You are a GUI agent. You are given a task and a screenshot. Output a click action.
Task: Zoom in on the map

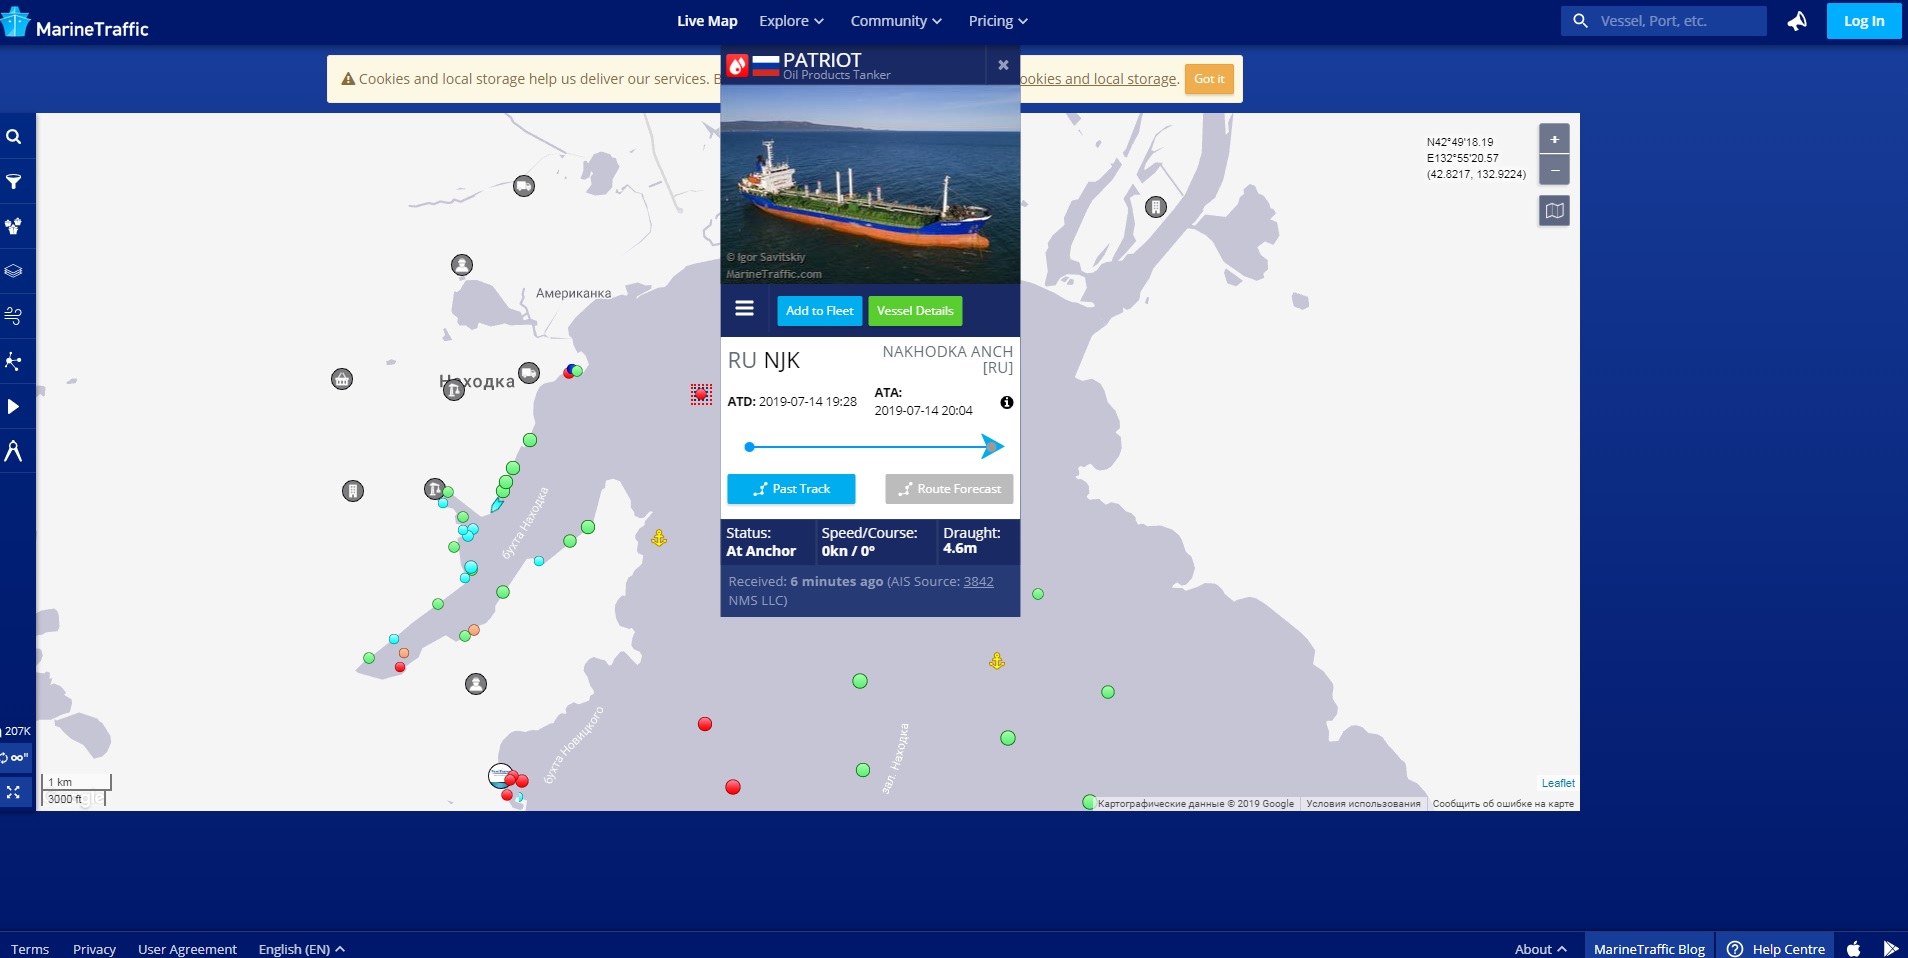tap(1554, 140)
